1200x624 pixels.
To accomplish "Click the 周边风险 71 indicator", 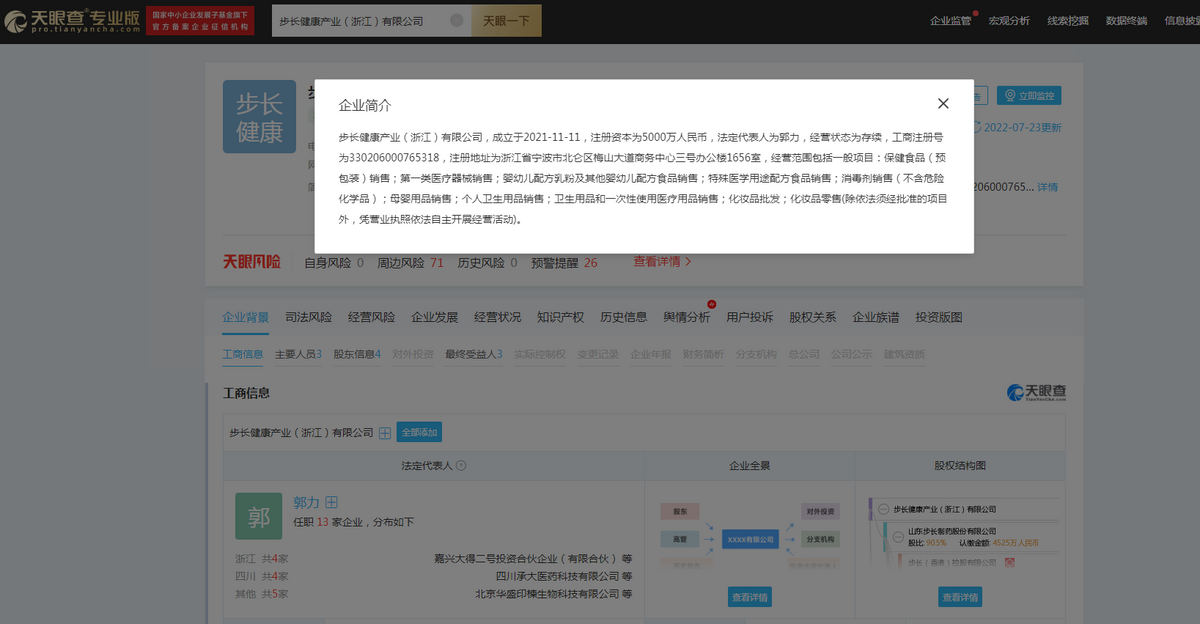I will coord(410,263).
